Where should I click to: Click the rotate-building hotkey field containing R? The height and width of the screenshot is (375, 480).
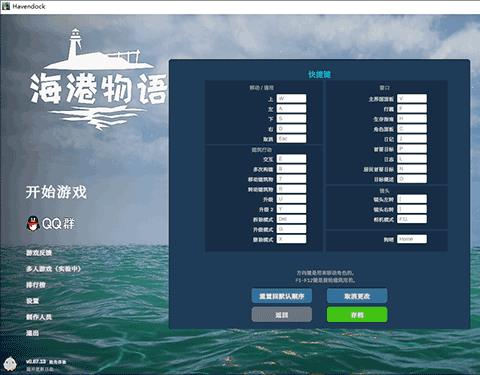pyautogui.click(x=291, y=189)
